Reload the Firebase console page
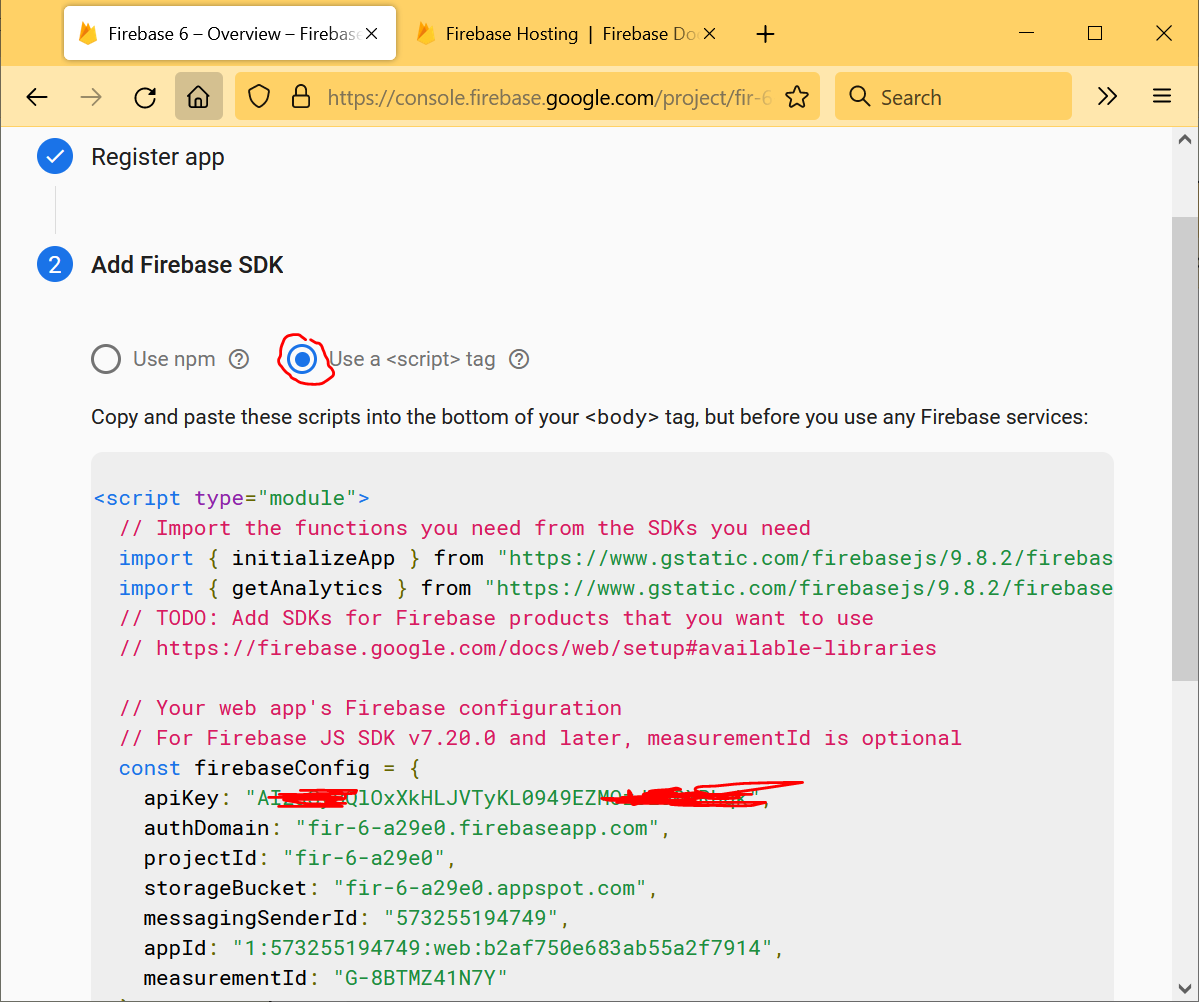Screen dimensions: 1199x1002 (145, 97)
